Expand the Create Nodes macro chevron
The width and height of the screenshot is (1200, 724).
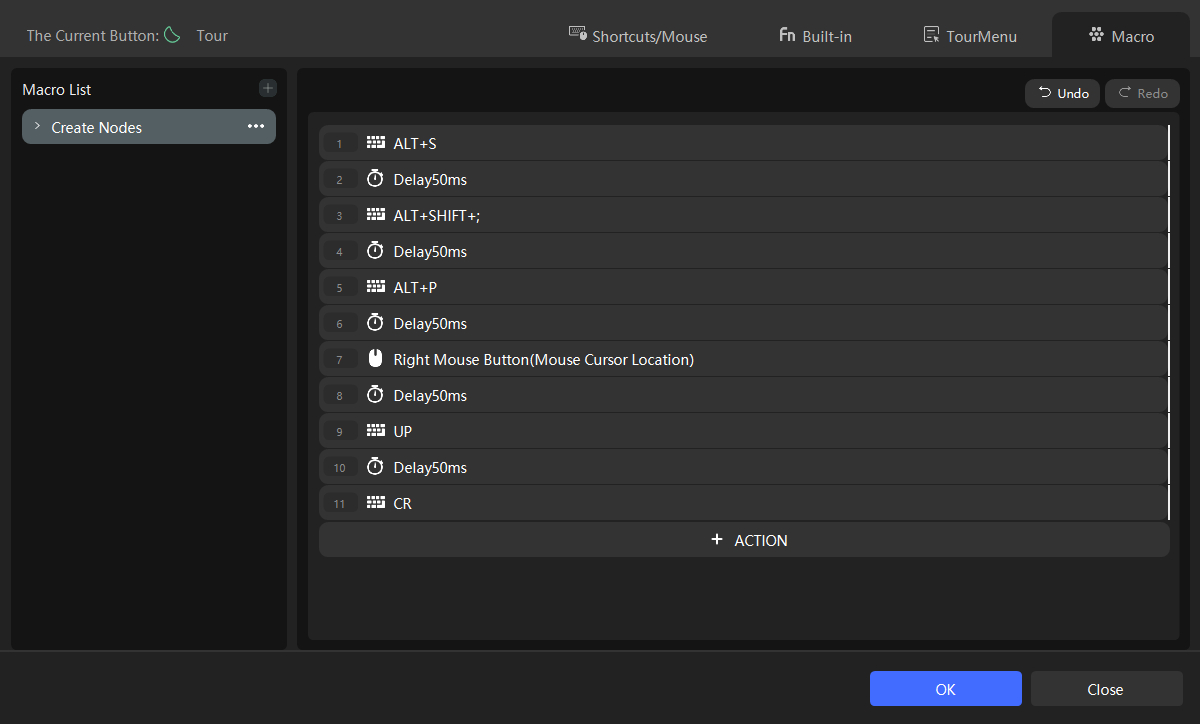[37, 127]
